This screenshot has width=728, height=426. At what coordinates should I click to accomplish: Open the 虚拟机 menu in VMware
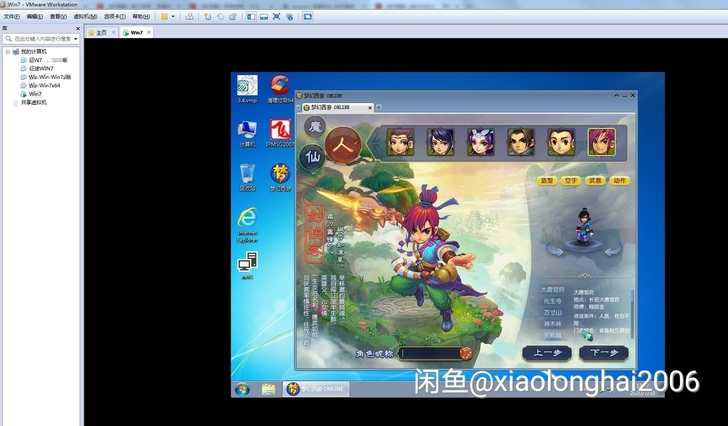[x=84, y=16]
